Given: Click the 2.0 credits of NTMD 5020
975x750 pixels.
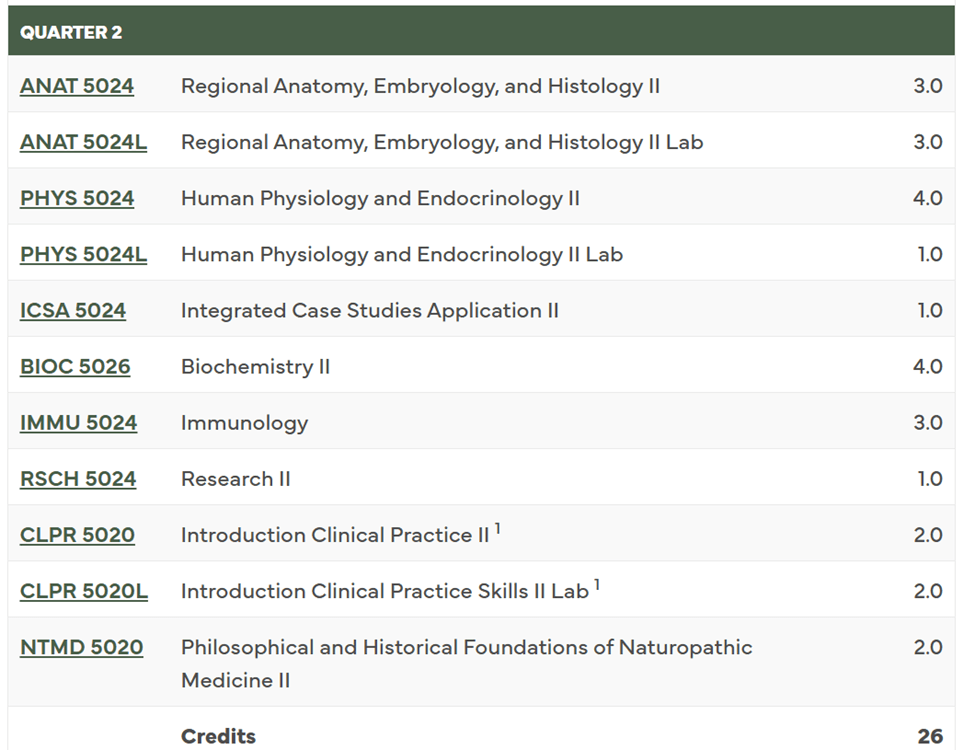Looking at the screenshot, I should (928, 647).
